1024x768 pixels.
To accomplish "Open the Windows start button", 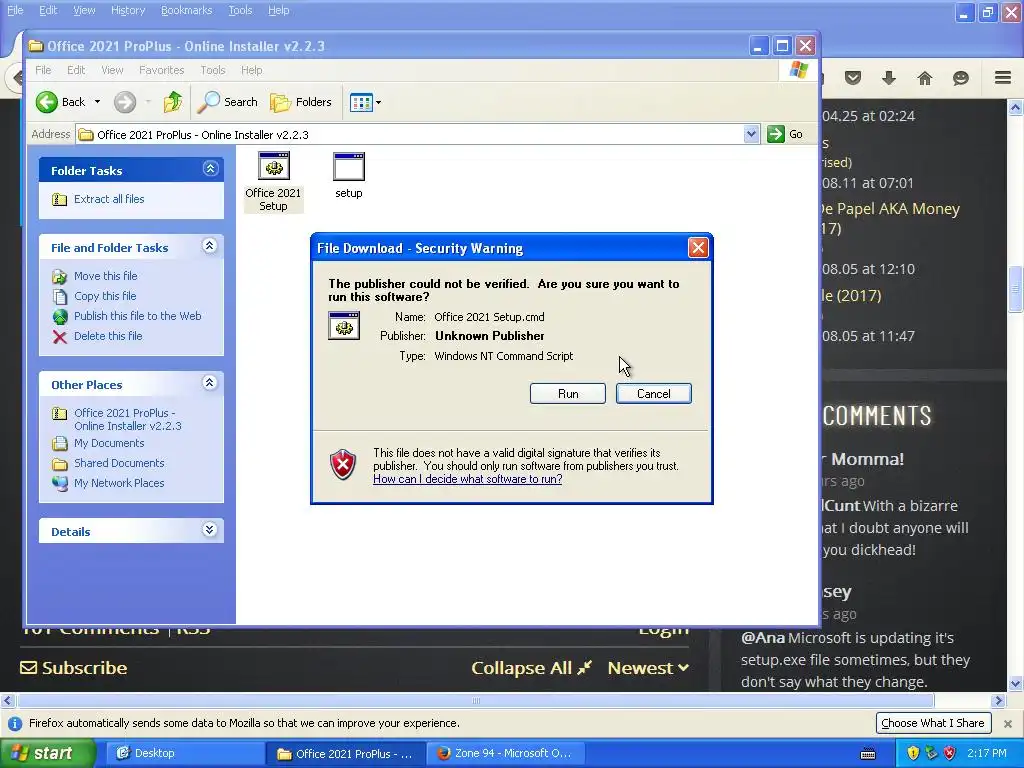I will (x=47, y=754).
